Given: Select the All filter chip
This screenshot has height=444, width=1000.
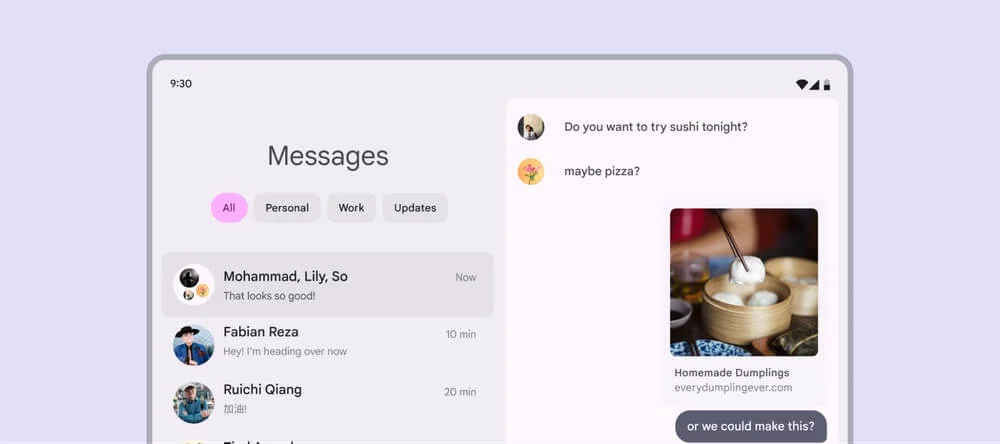Looking at the screenshot, I should tap(229, 208).
